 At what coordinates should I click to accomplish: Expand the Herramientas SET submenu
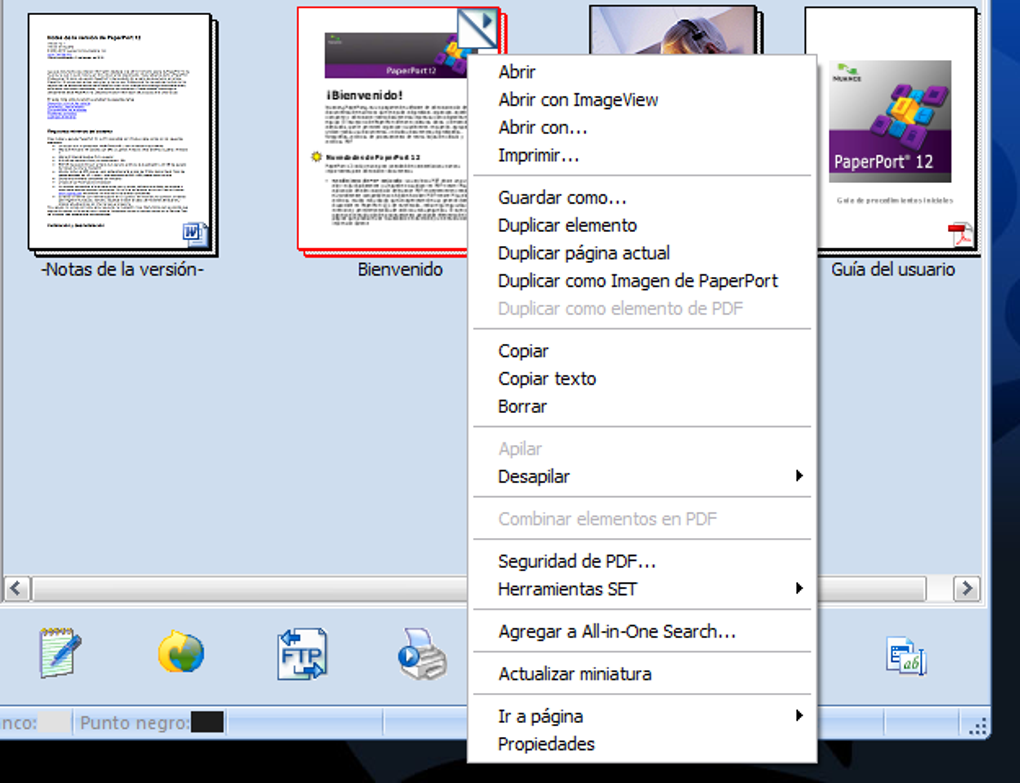pyautogui.click(x=642, y=589)
